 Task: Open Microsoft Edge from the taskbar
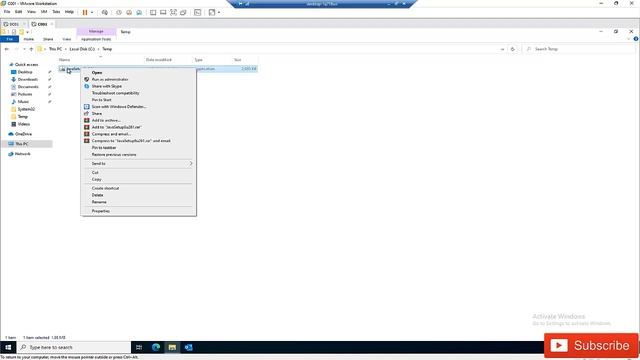tap(156, 347)
